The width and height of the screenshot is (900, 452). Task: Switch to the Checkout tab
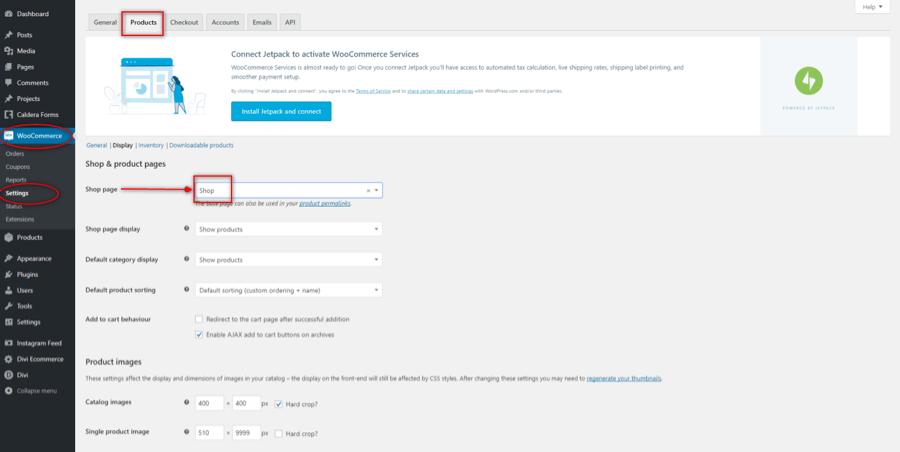click(184, 22)
